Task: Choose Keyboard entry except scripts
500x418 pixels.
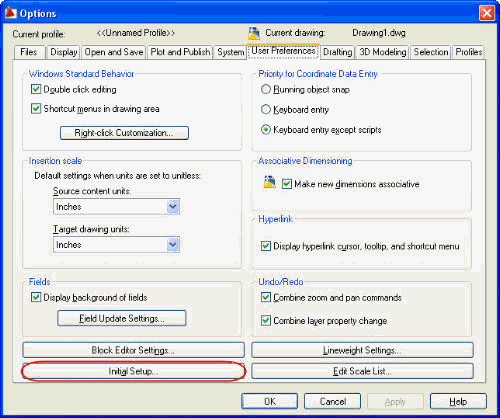Action: click(x=266, y=129)
